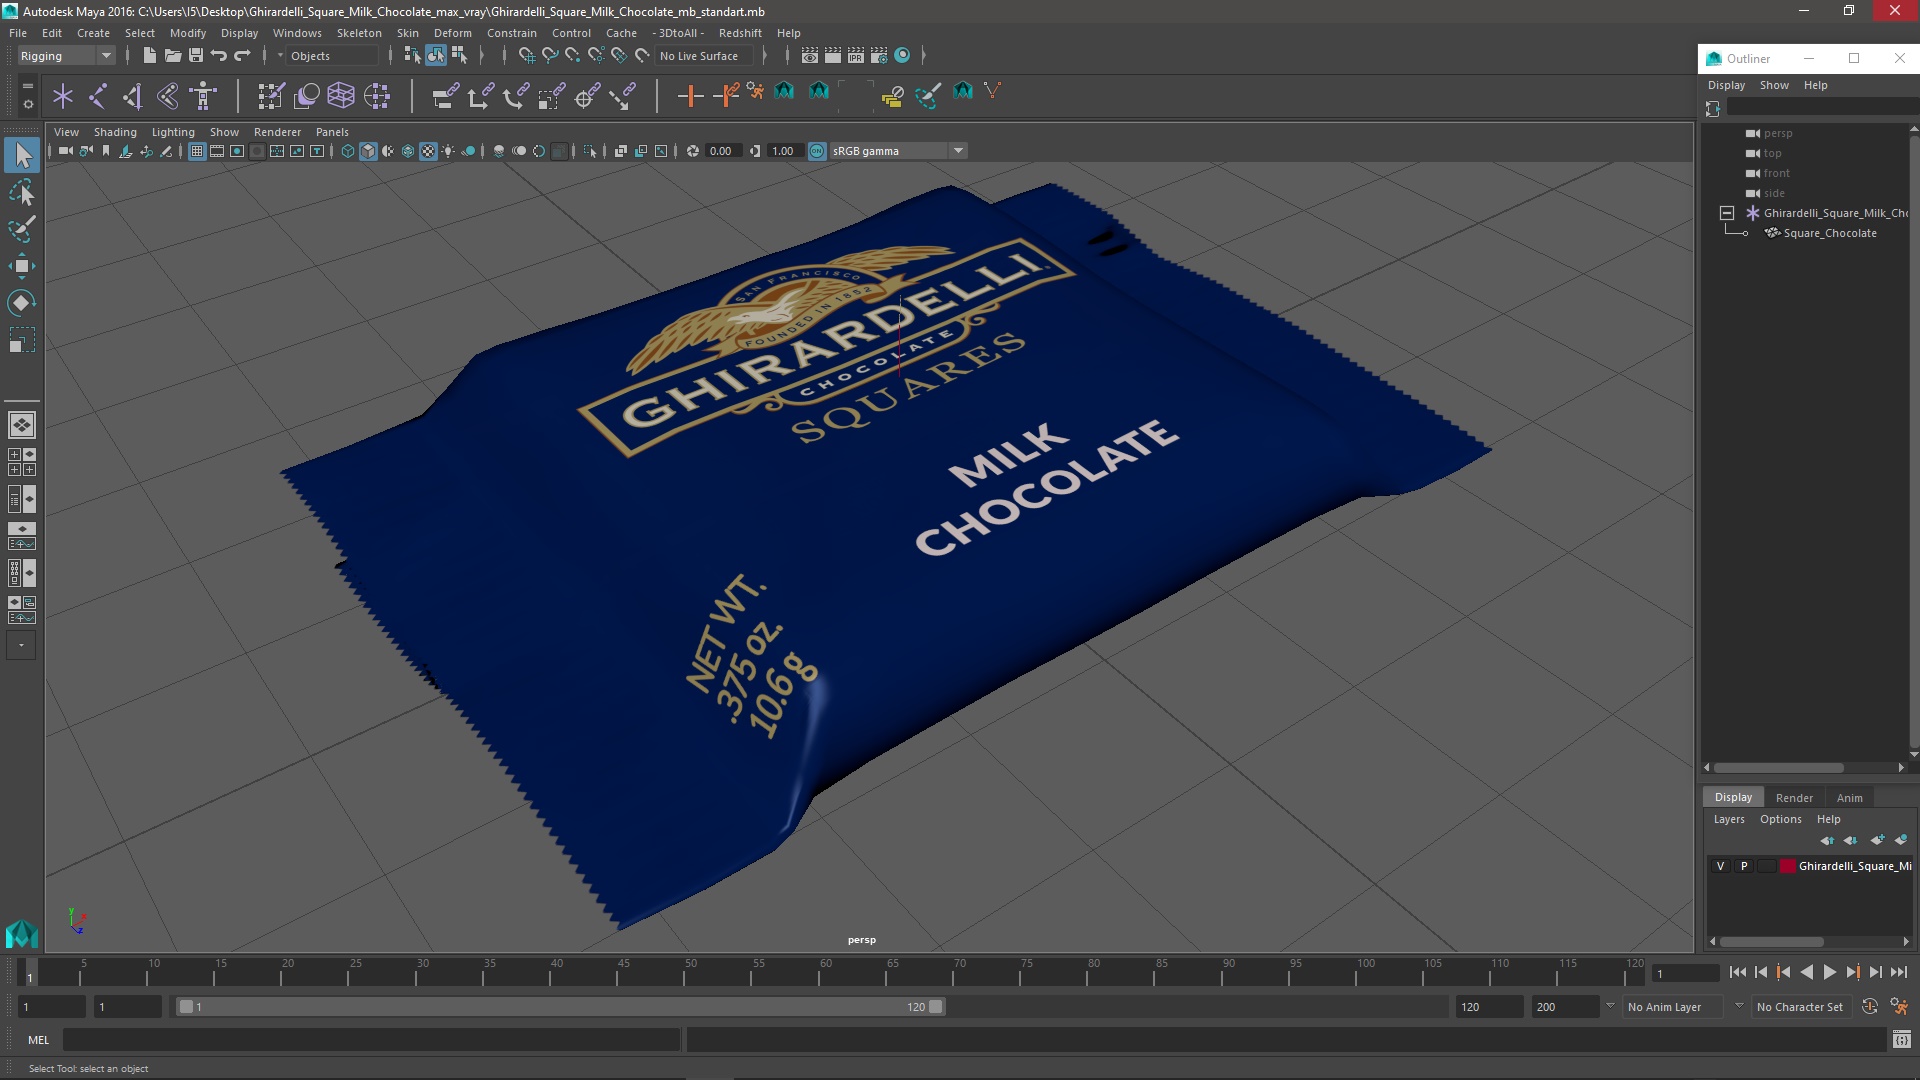Set a key with orange plus icon
Screen dimensions: 1920x1080
(690, 96)
